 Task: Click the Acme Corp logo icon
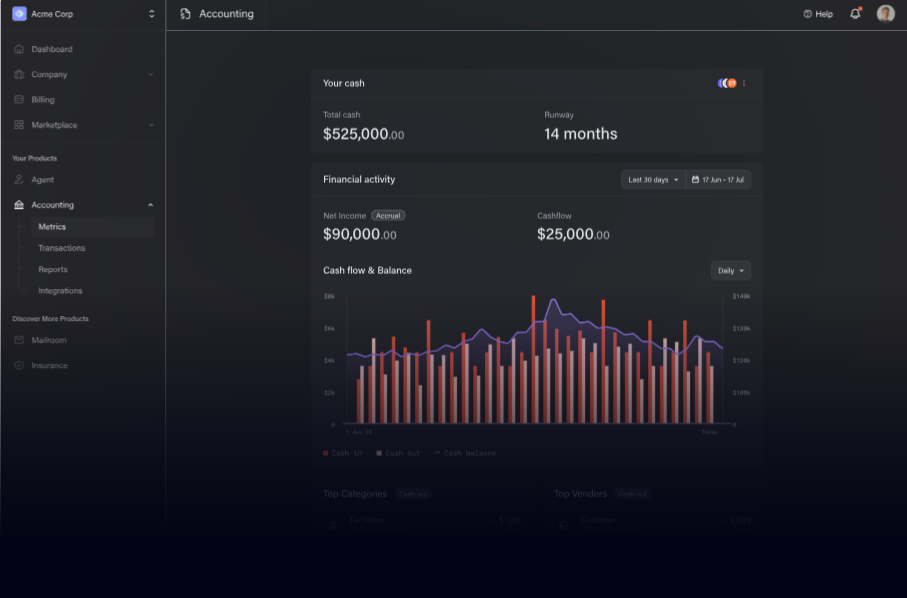click(19, 14)
